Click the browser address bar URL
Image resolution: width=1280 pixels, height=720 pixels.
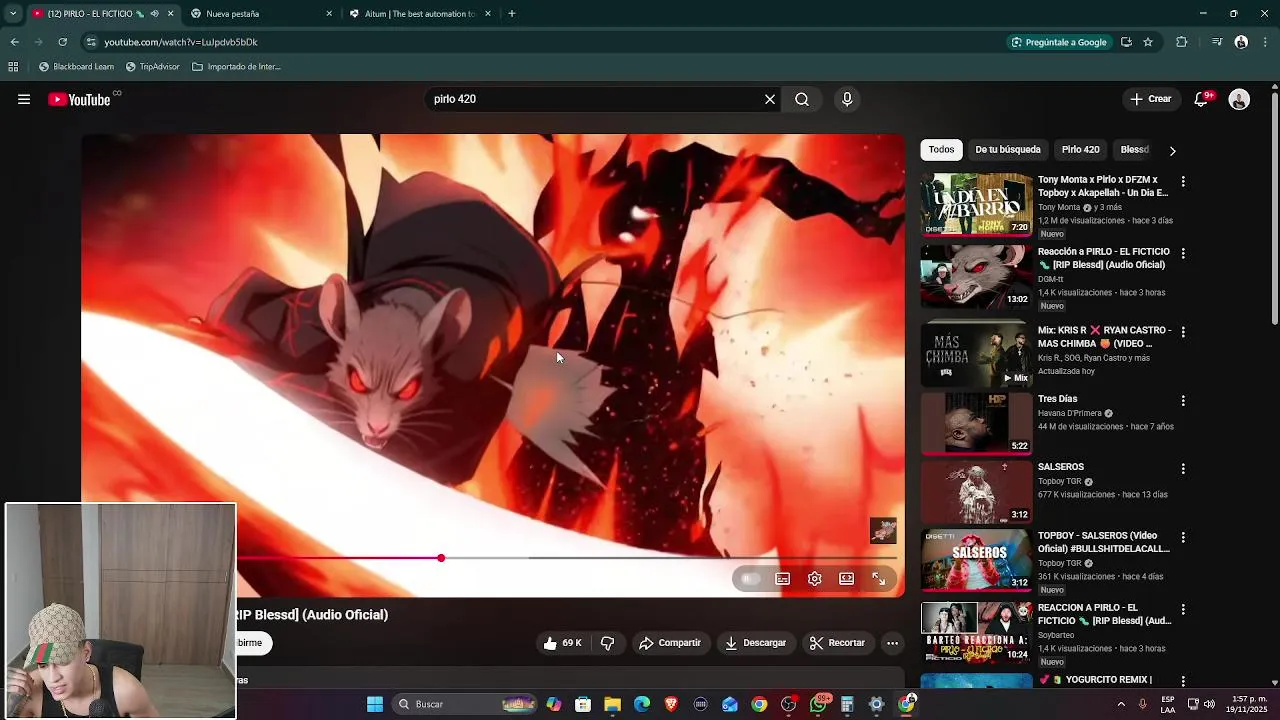click(181, 42)
